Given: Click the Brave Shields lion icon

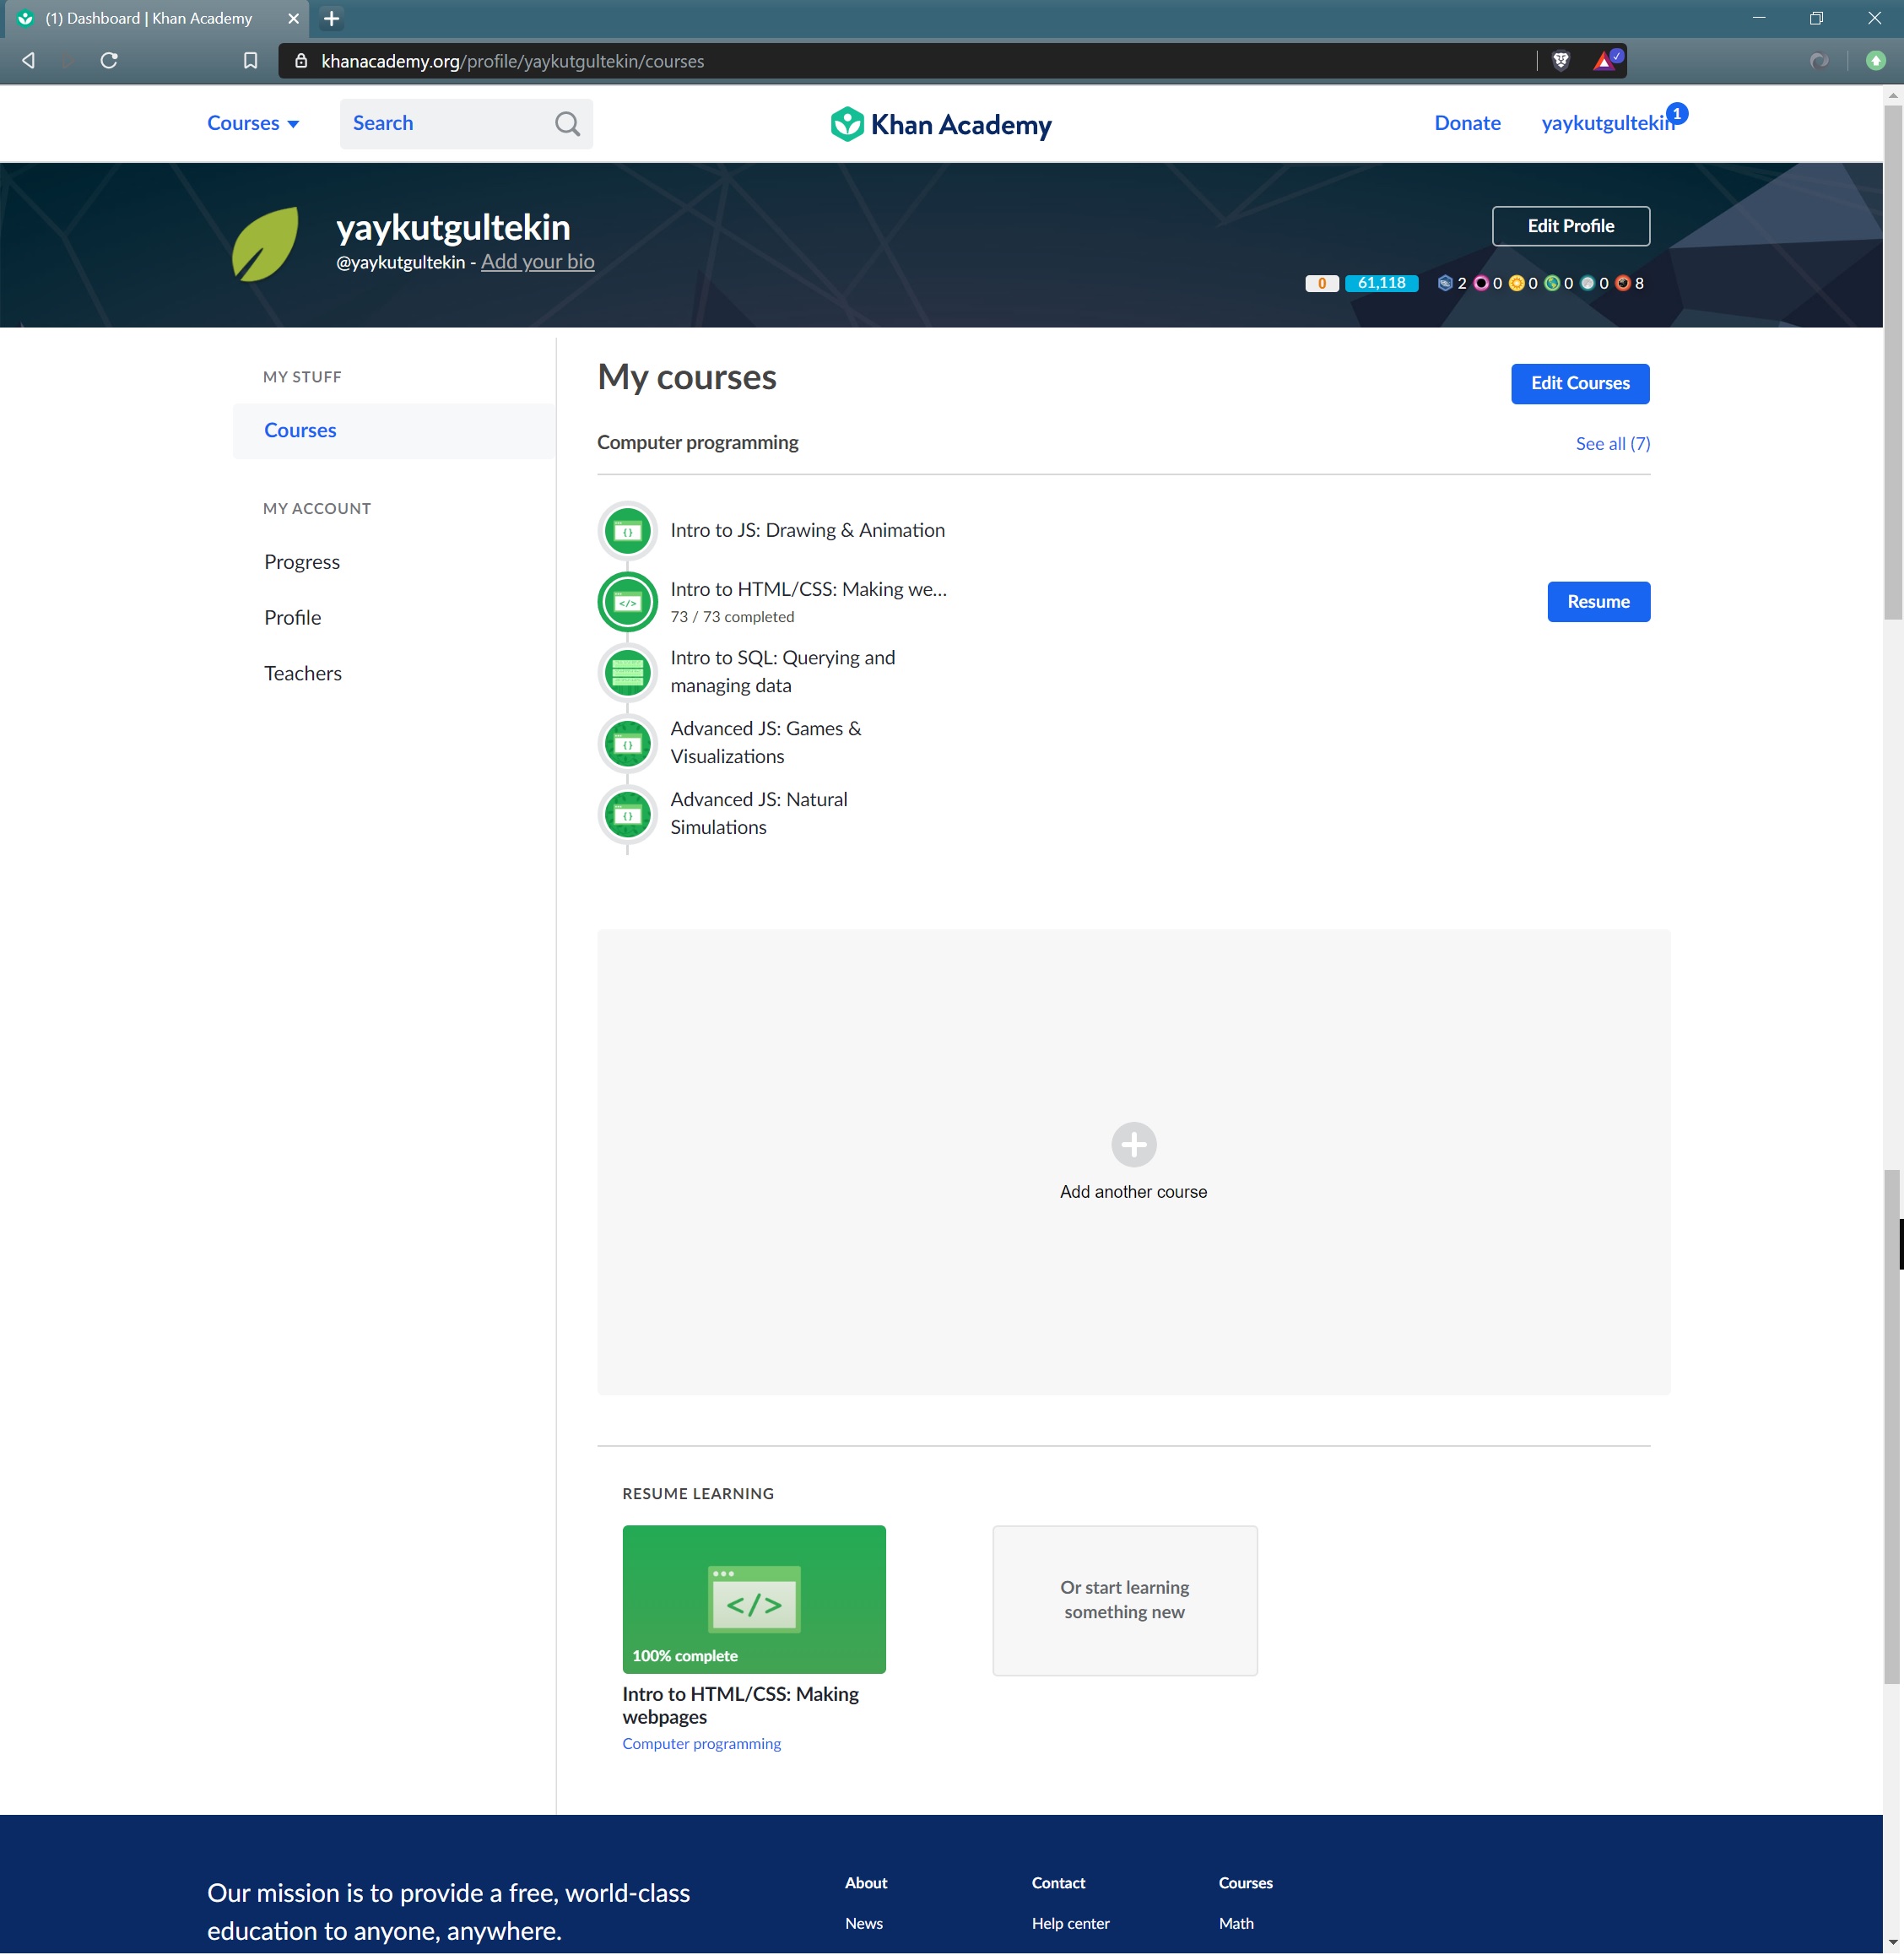Looking at the screenshot, I should point(1560,61).
